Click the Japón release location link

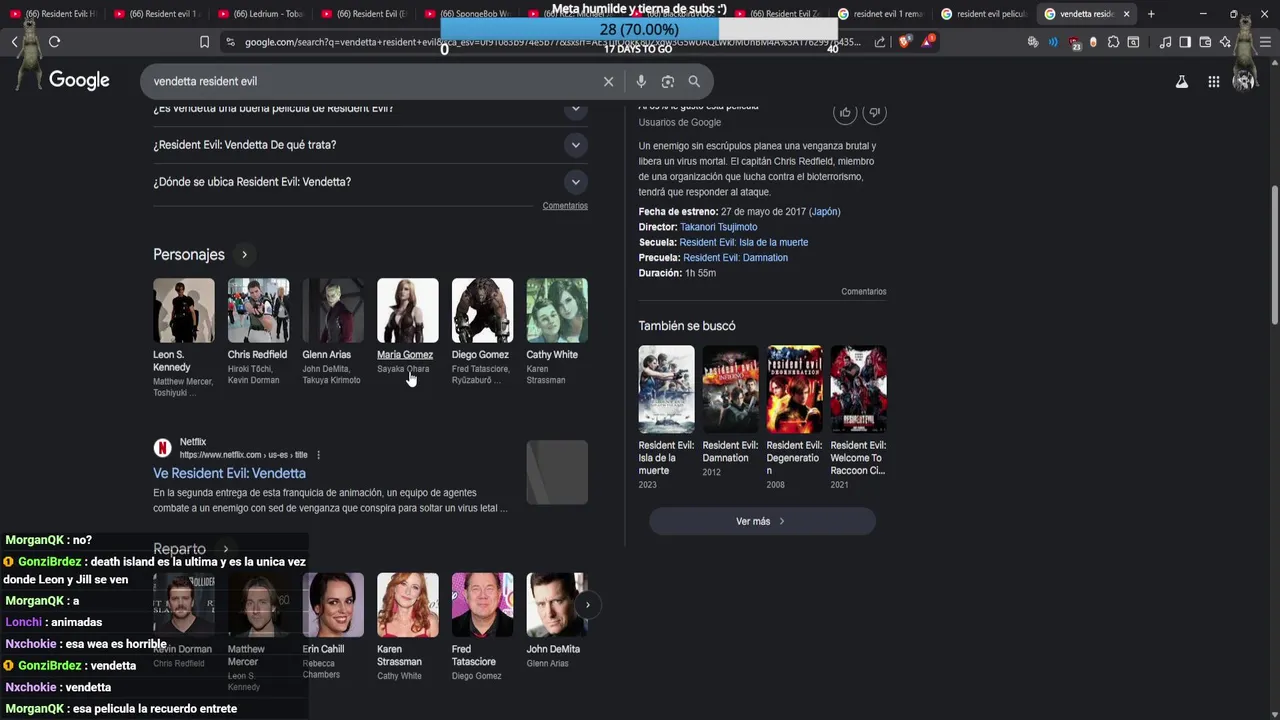825,212
